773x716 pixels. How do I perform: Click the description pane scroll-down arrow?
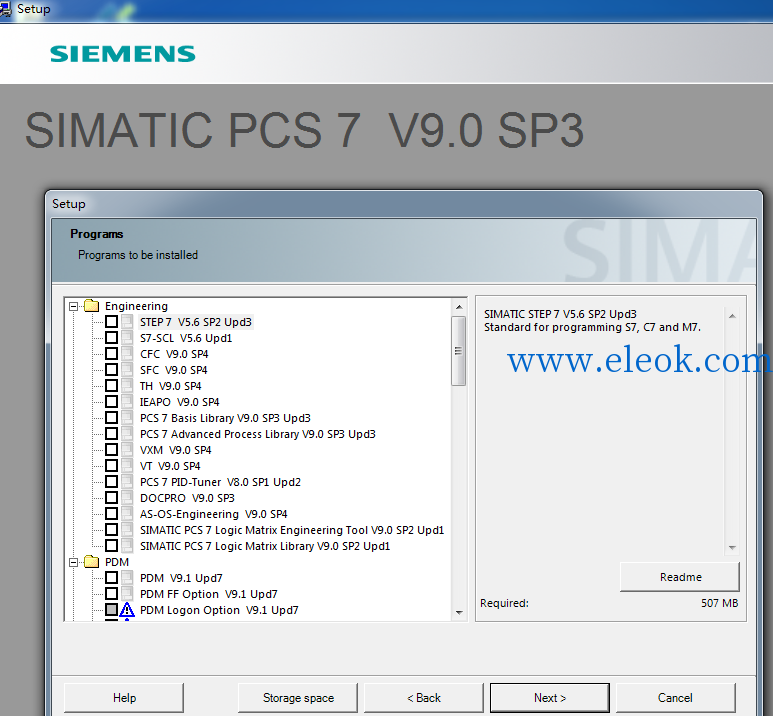[x=732, y=548]
